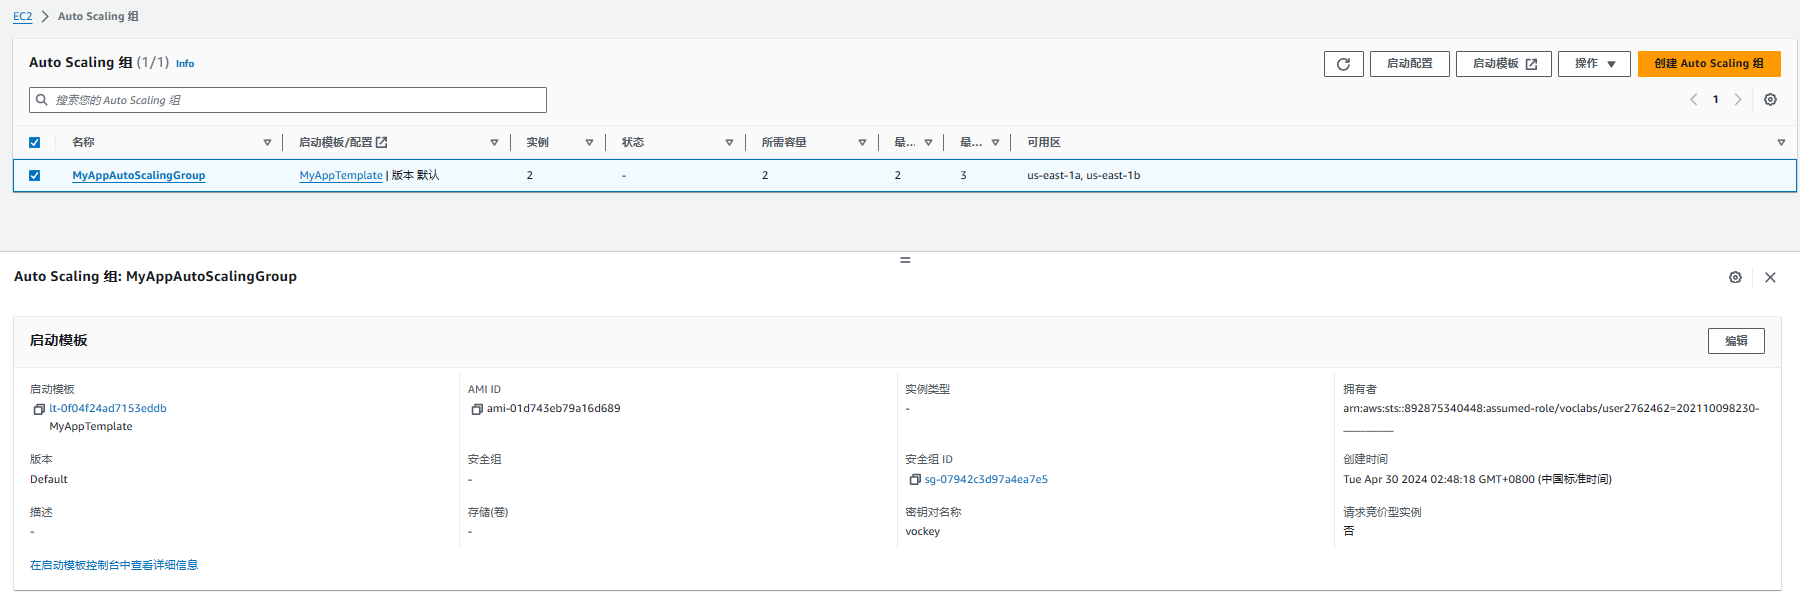This screenshot has height=603, width=1800.
Task: Copy security group ID sg-07942c3d97a4ea7e5
Action: (x=914, y=480)
